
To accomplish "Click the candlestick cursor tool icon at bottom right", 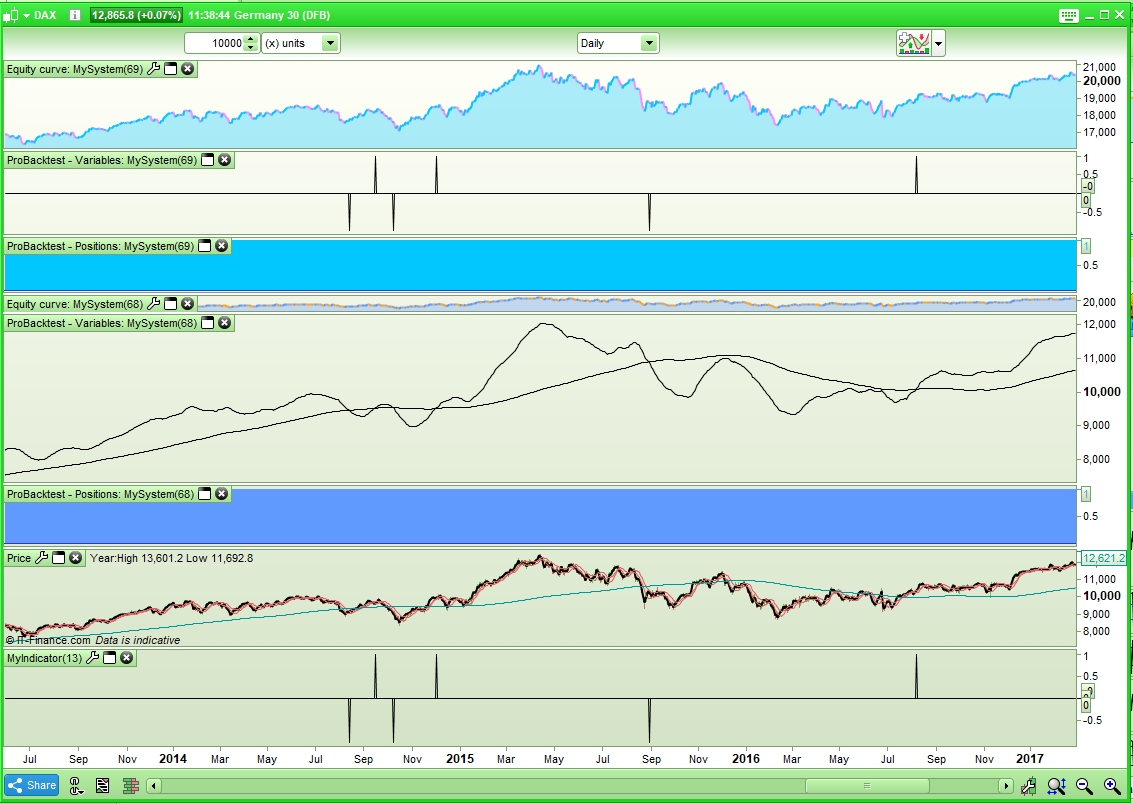I will point(1029,785).
